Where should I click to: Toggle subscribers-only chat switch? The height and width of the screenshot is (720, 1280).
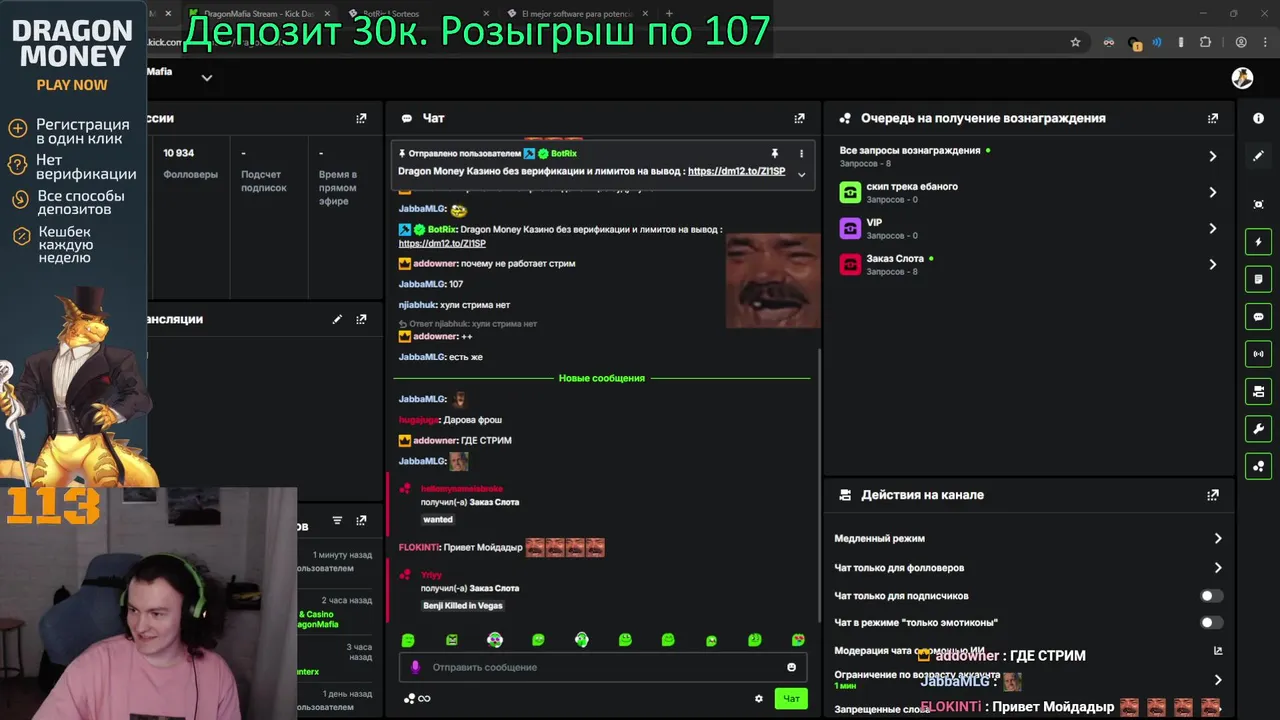(1211, 596)
